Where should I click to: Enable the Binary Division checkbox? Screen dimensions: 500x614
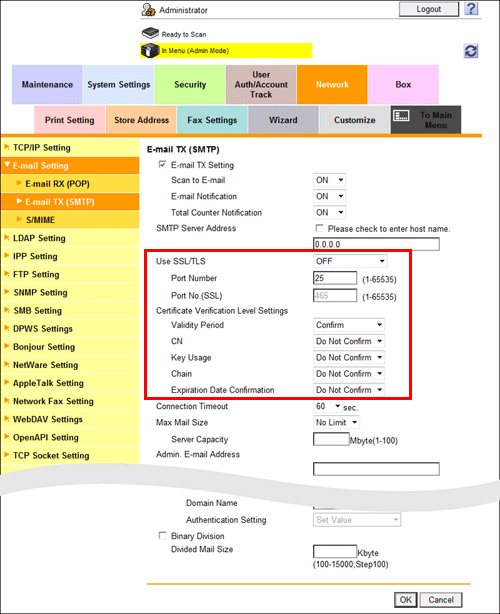(x=162, y=535)
